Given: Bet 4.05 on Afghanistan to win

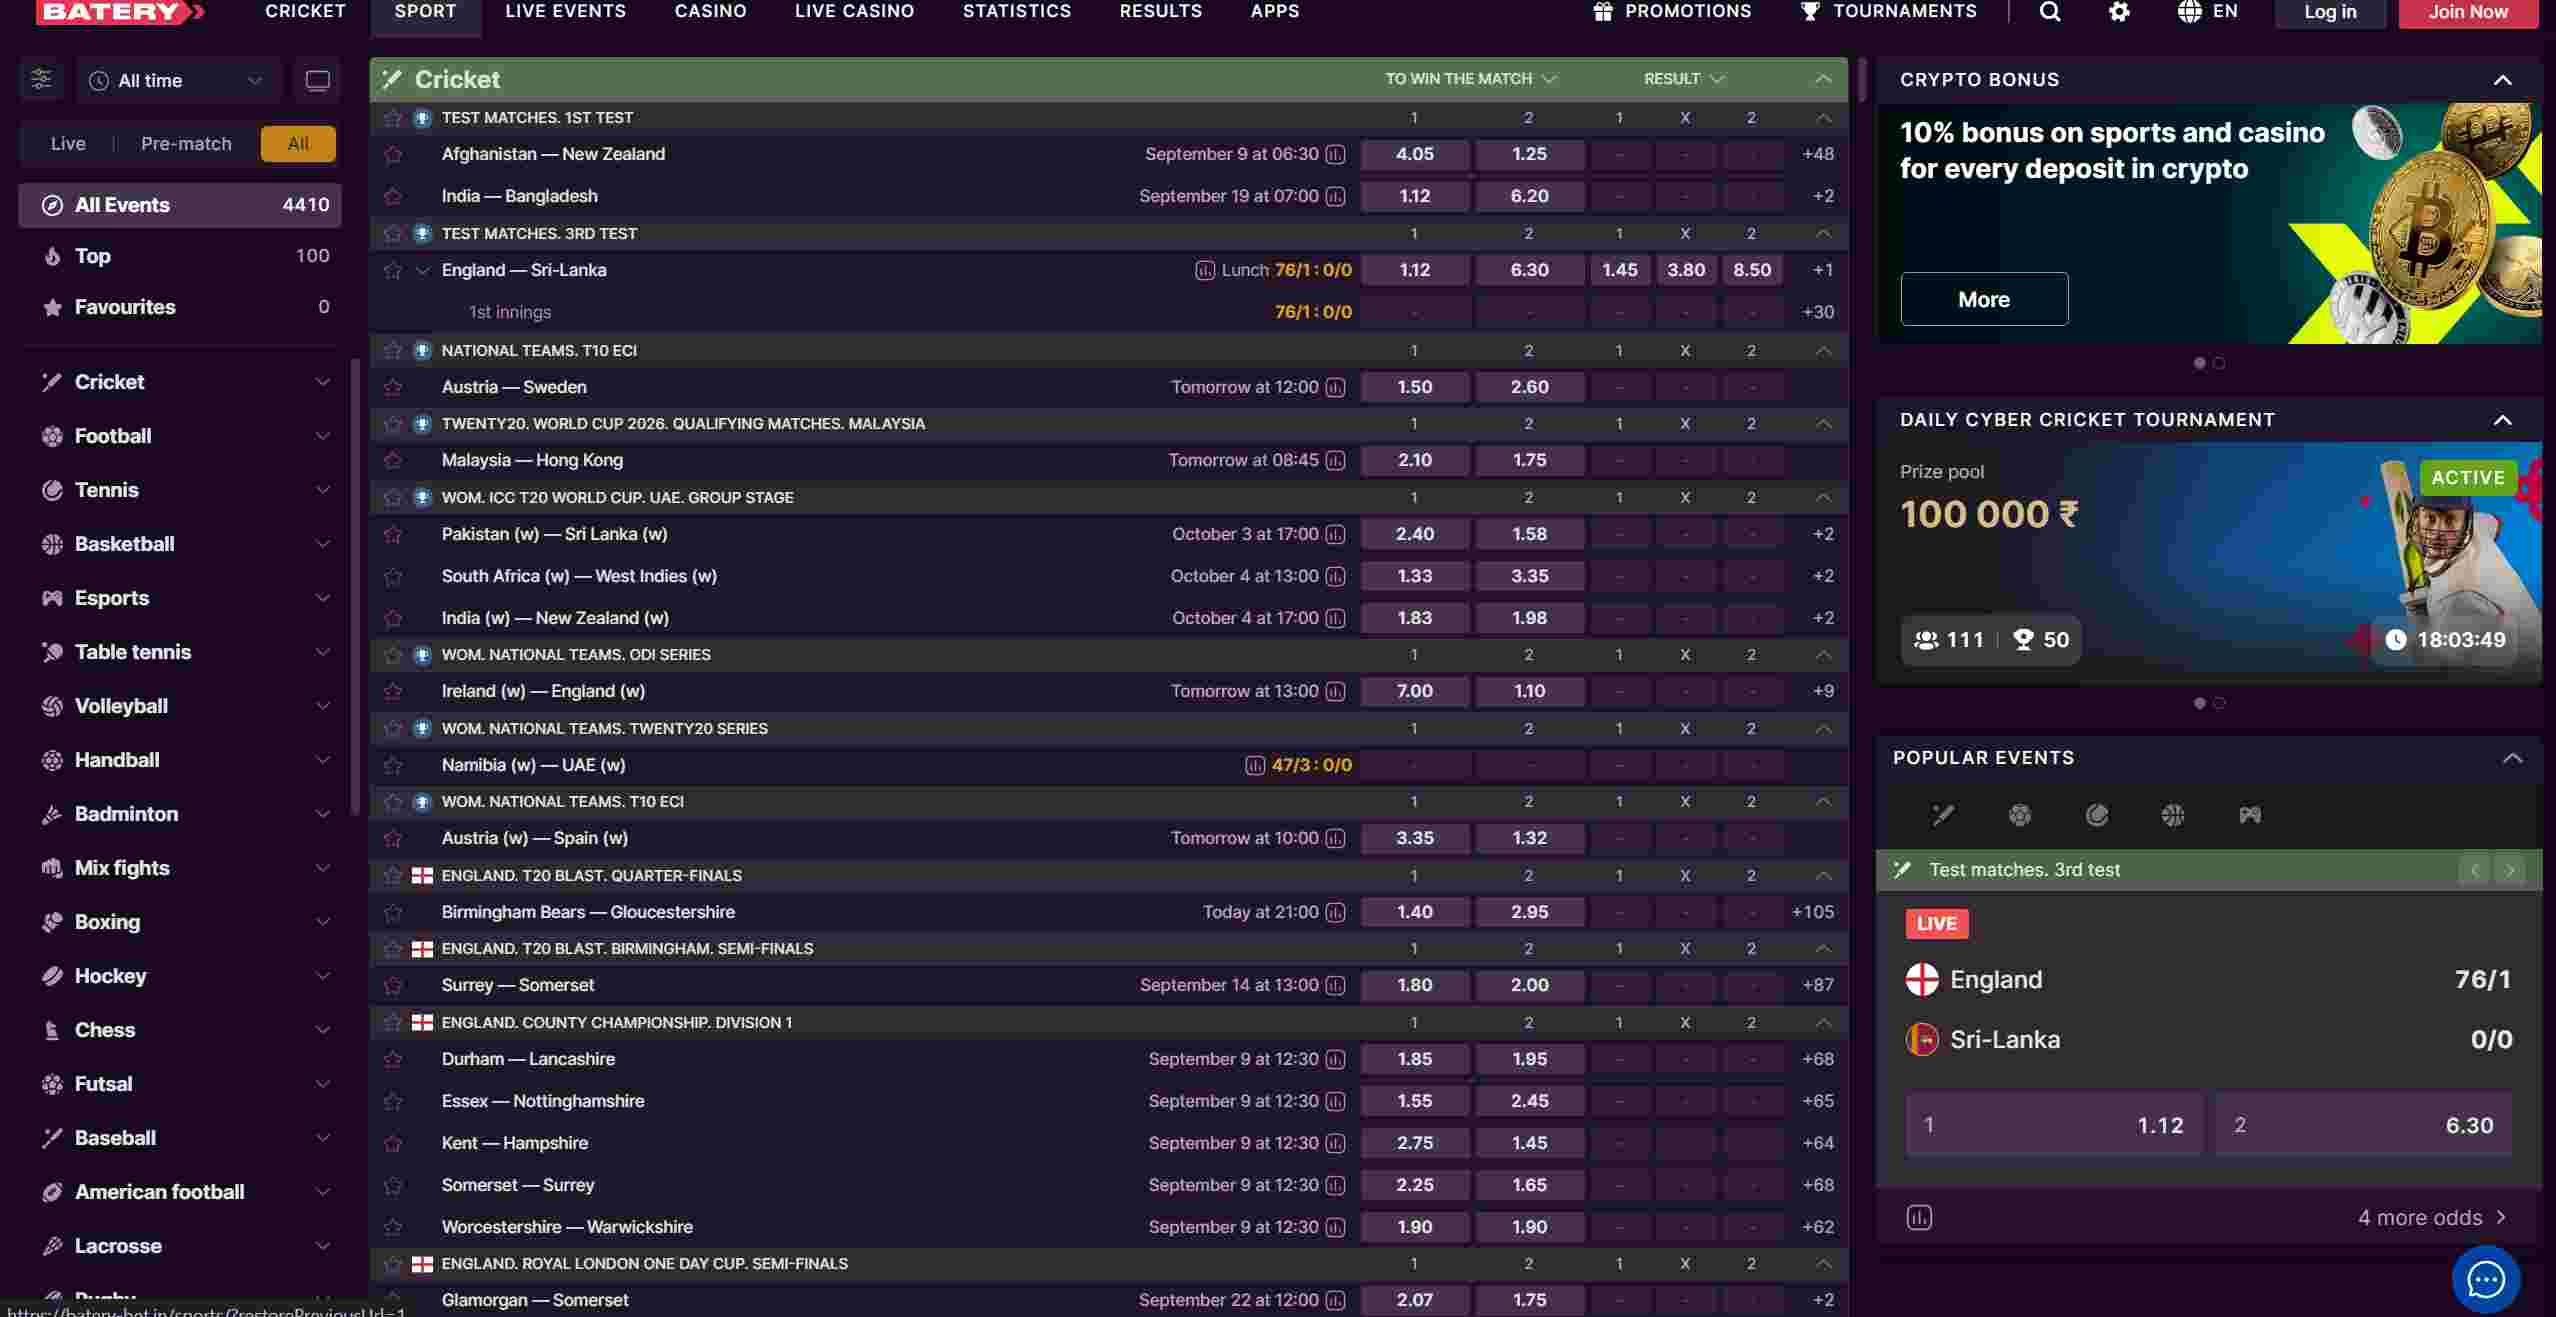Looking at the screenshot, I should tap(1414, 154).
